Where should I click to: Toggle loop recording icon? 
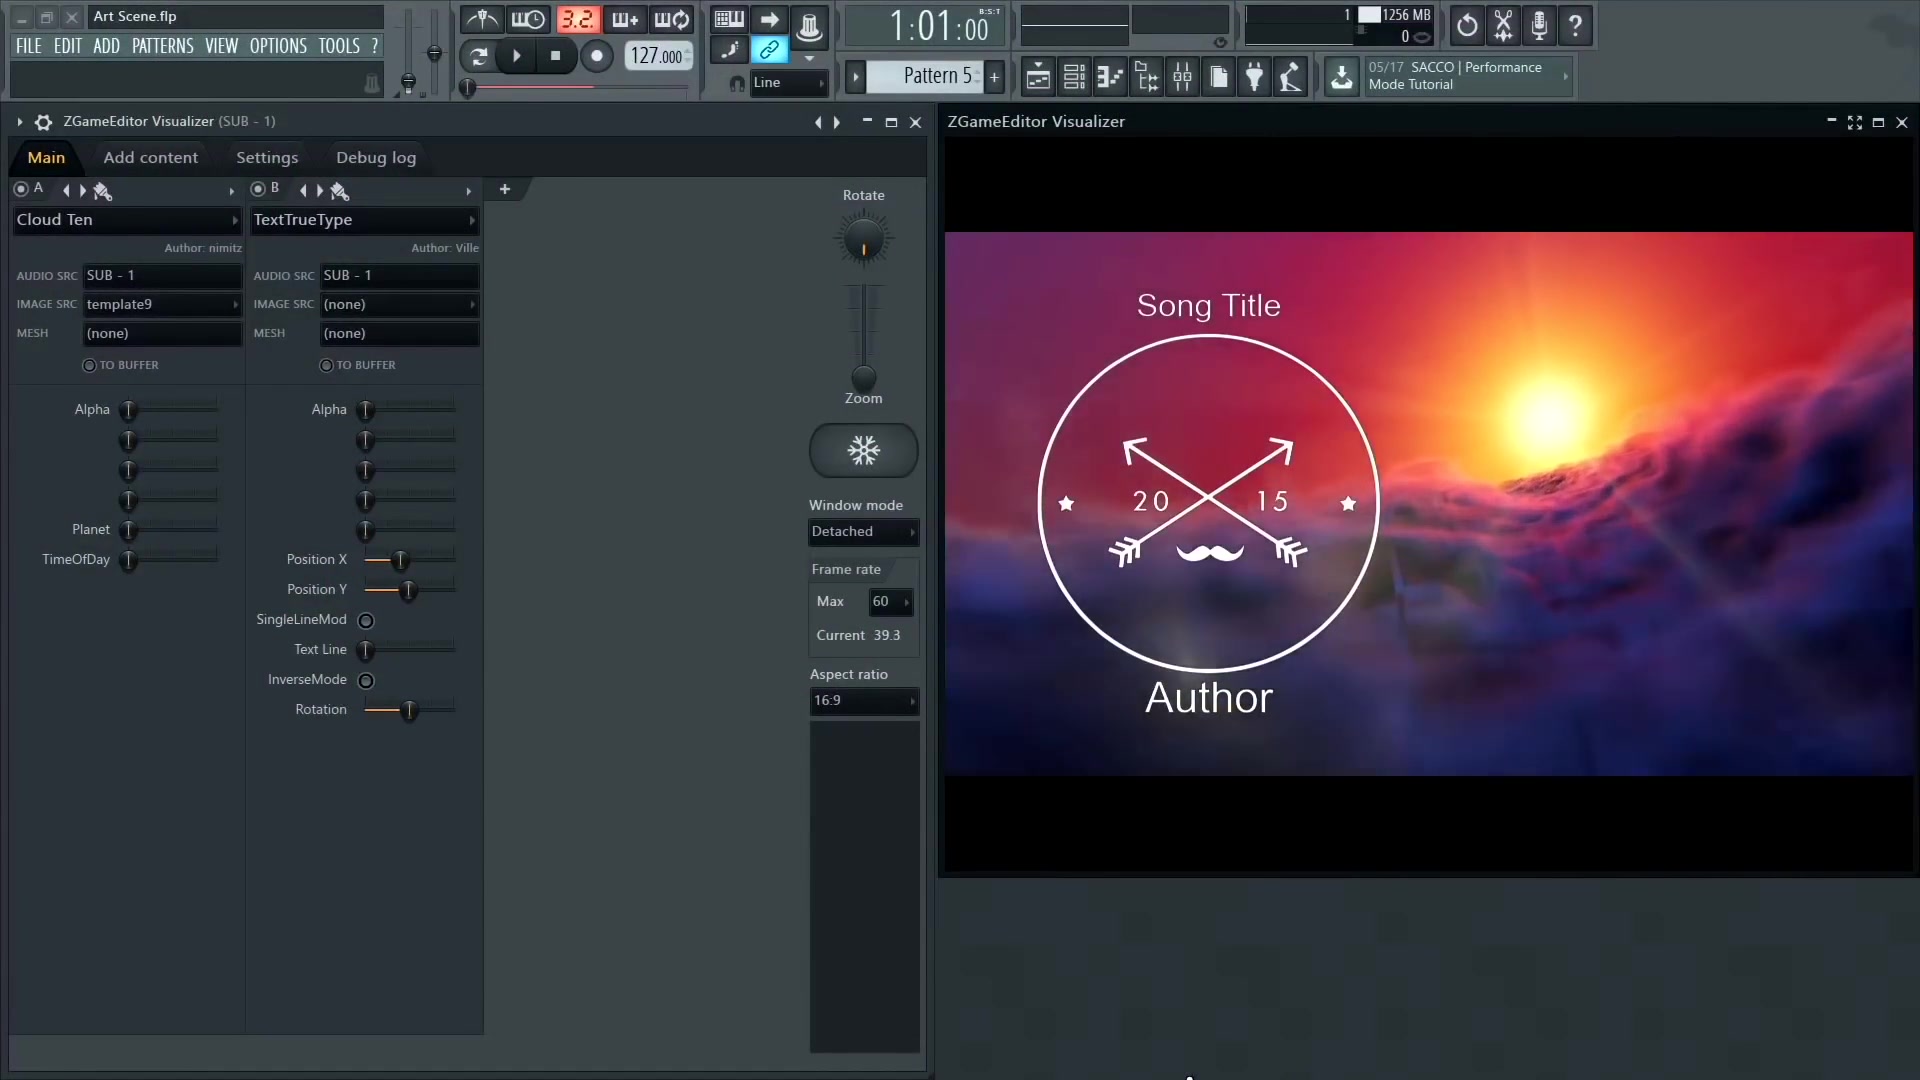(672, 19)
